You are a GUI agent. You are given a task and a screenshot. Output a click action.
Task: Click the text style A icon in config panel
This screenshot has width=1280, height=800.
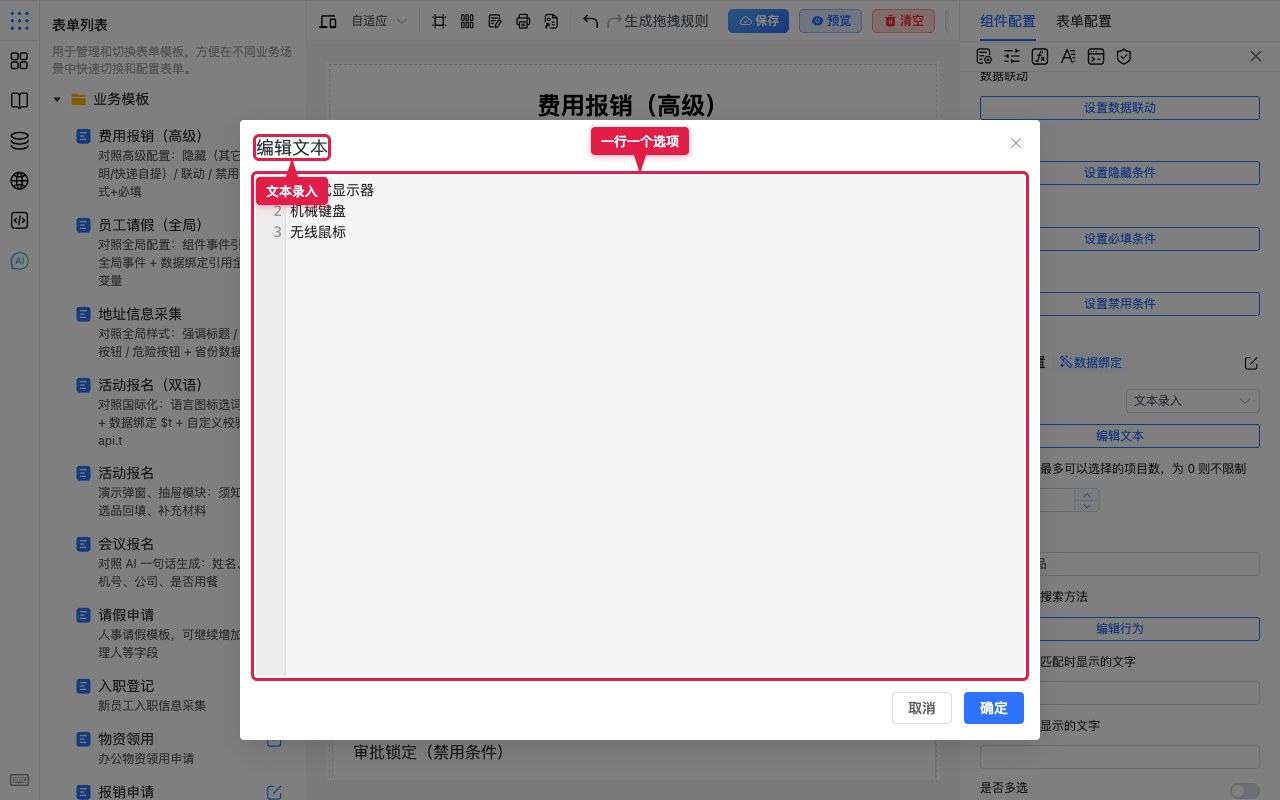pos(1068,56)
